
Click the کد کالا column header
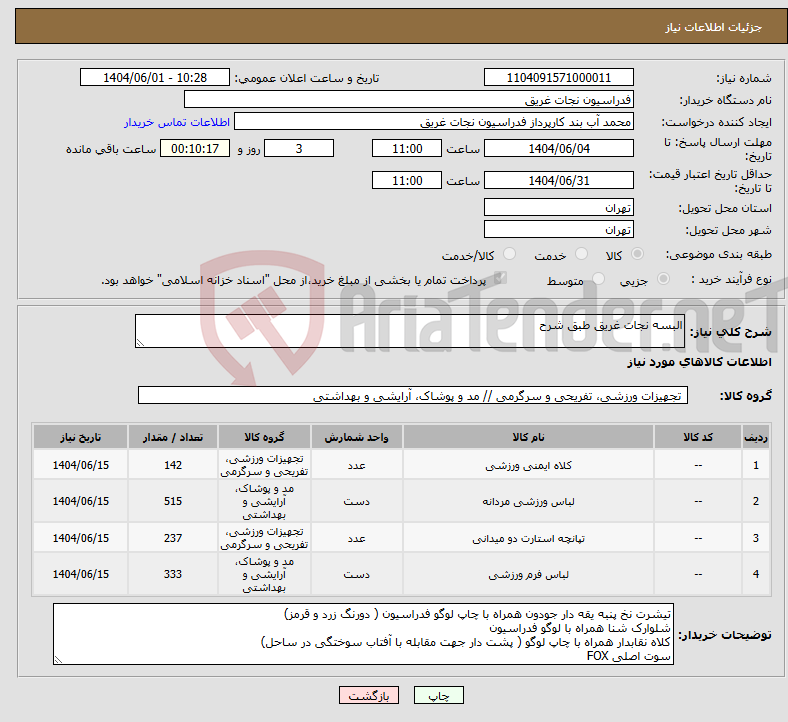(x=698, y=437)
